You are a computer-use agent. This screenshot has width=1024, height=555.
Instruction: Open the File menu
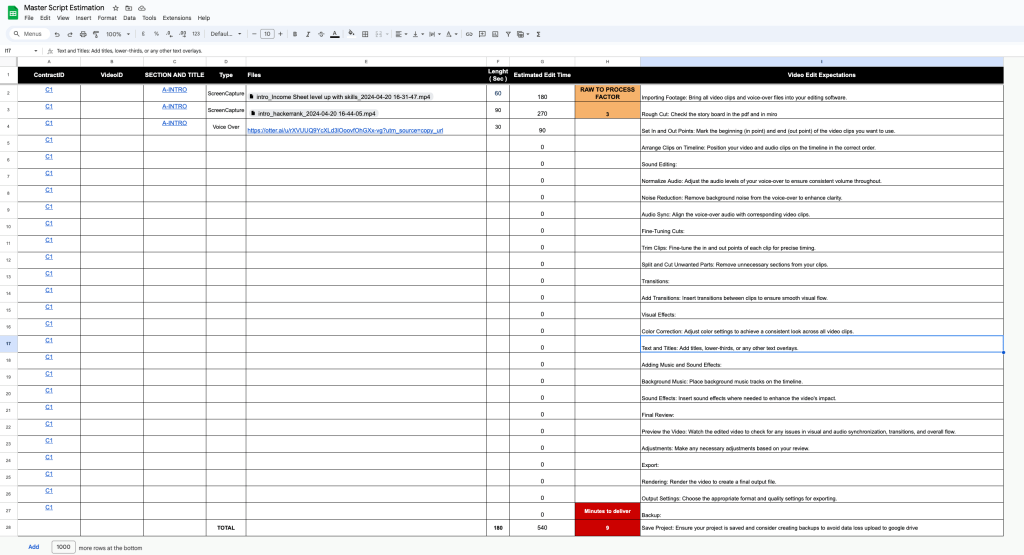click(x=29, y=18)
